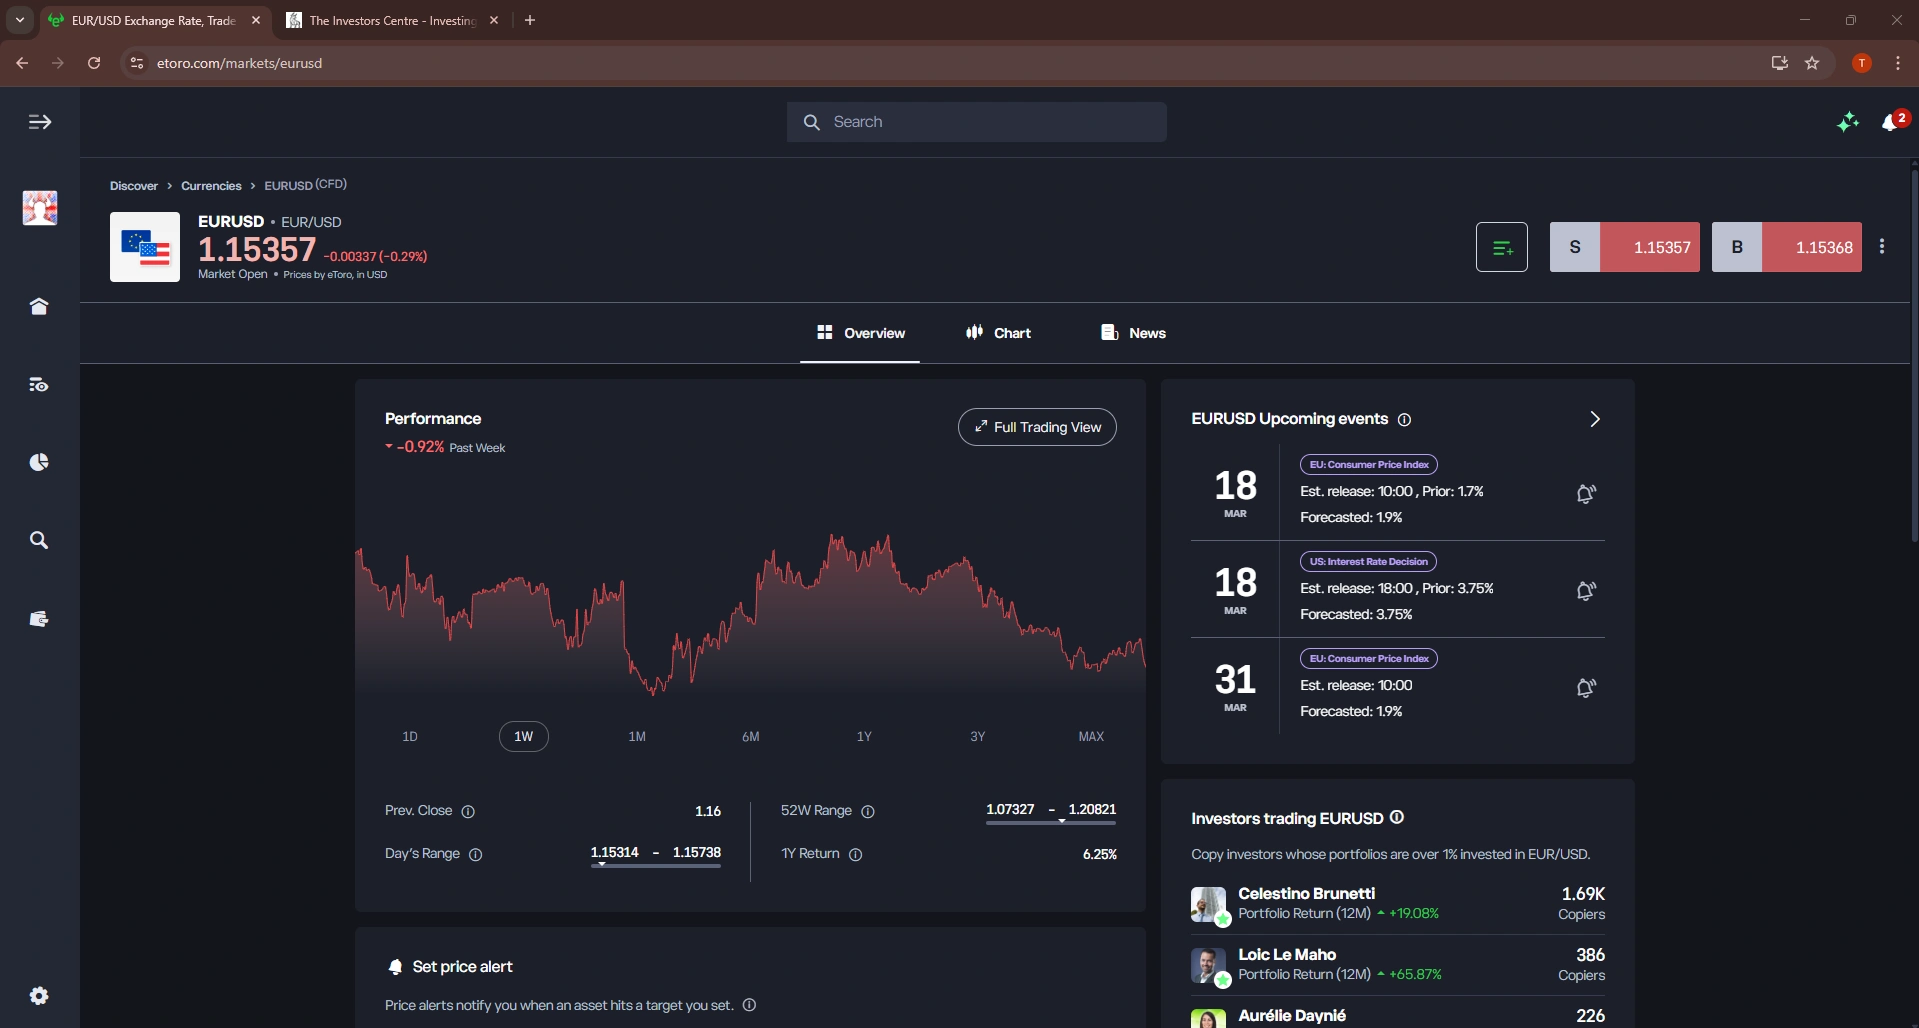Show info for price alerts description
1919x1028 pixels.
pyautogui.click(x=749, y=1005)
